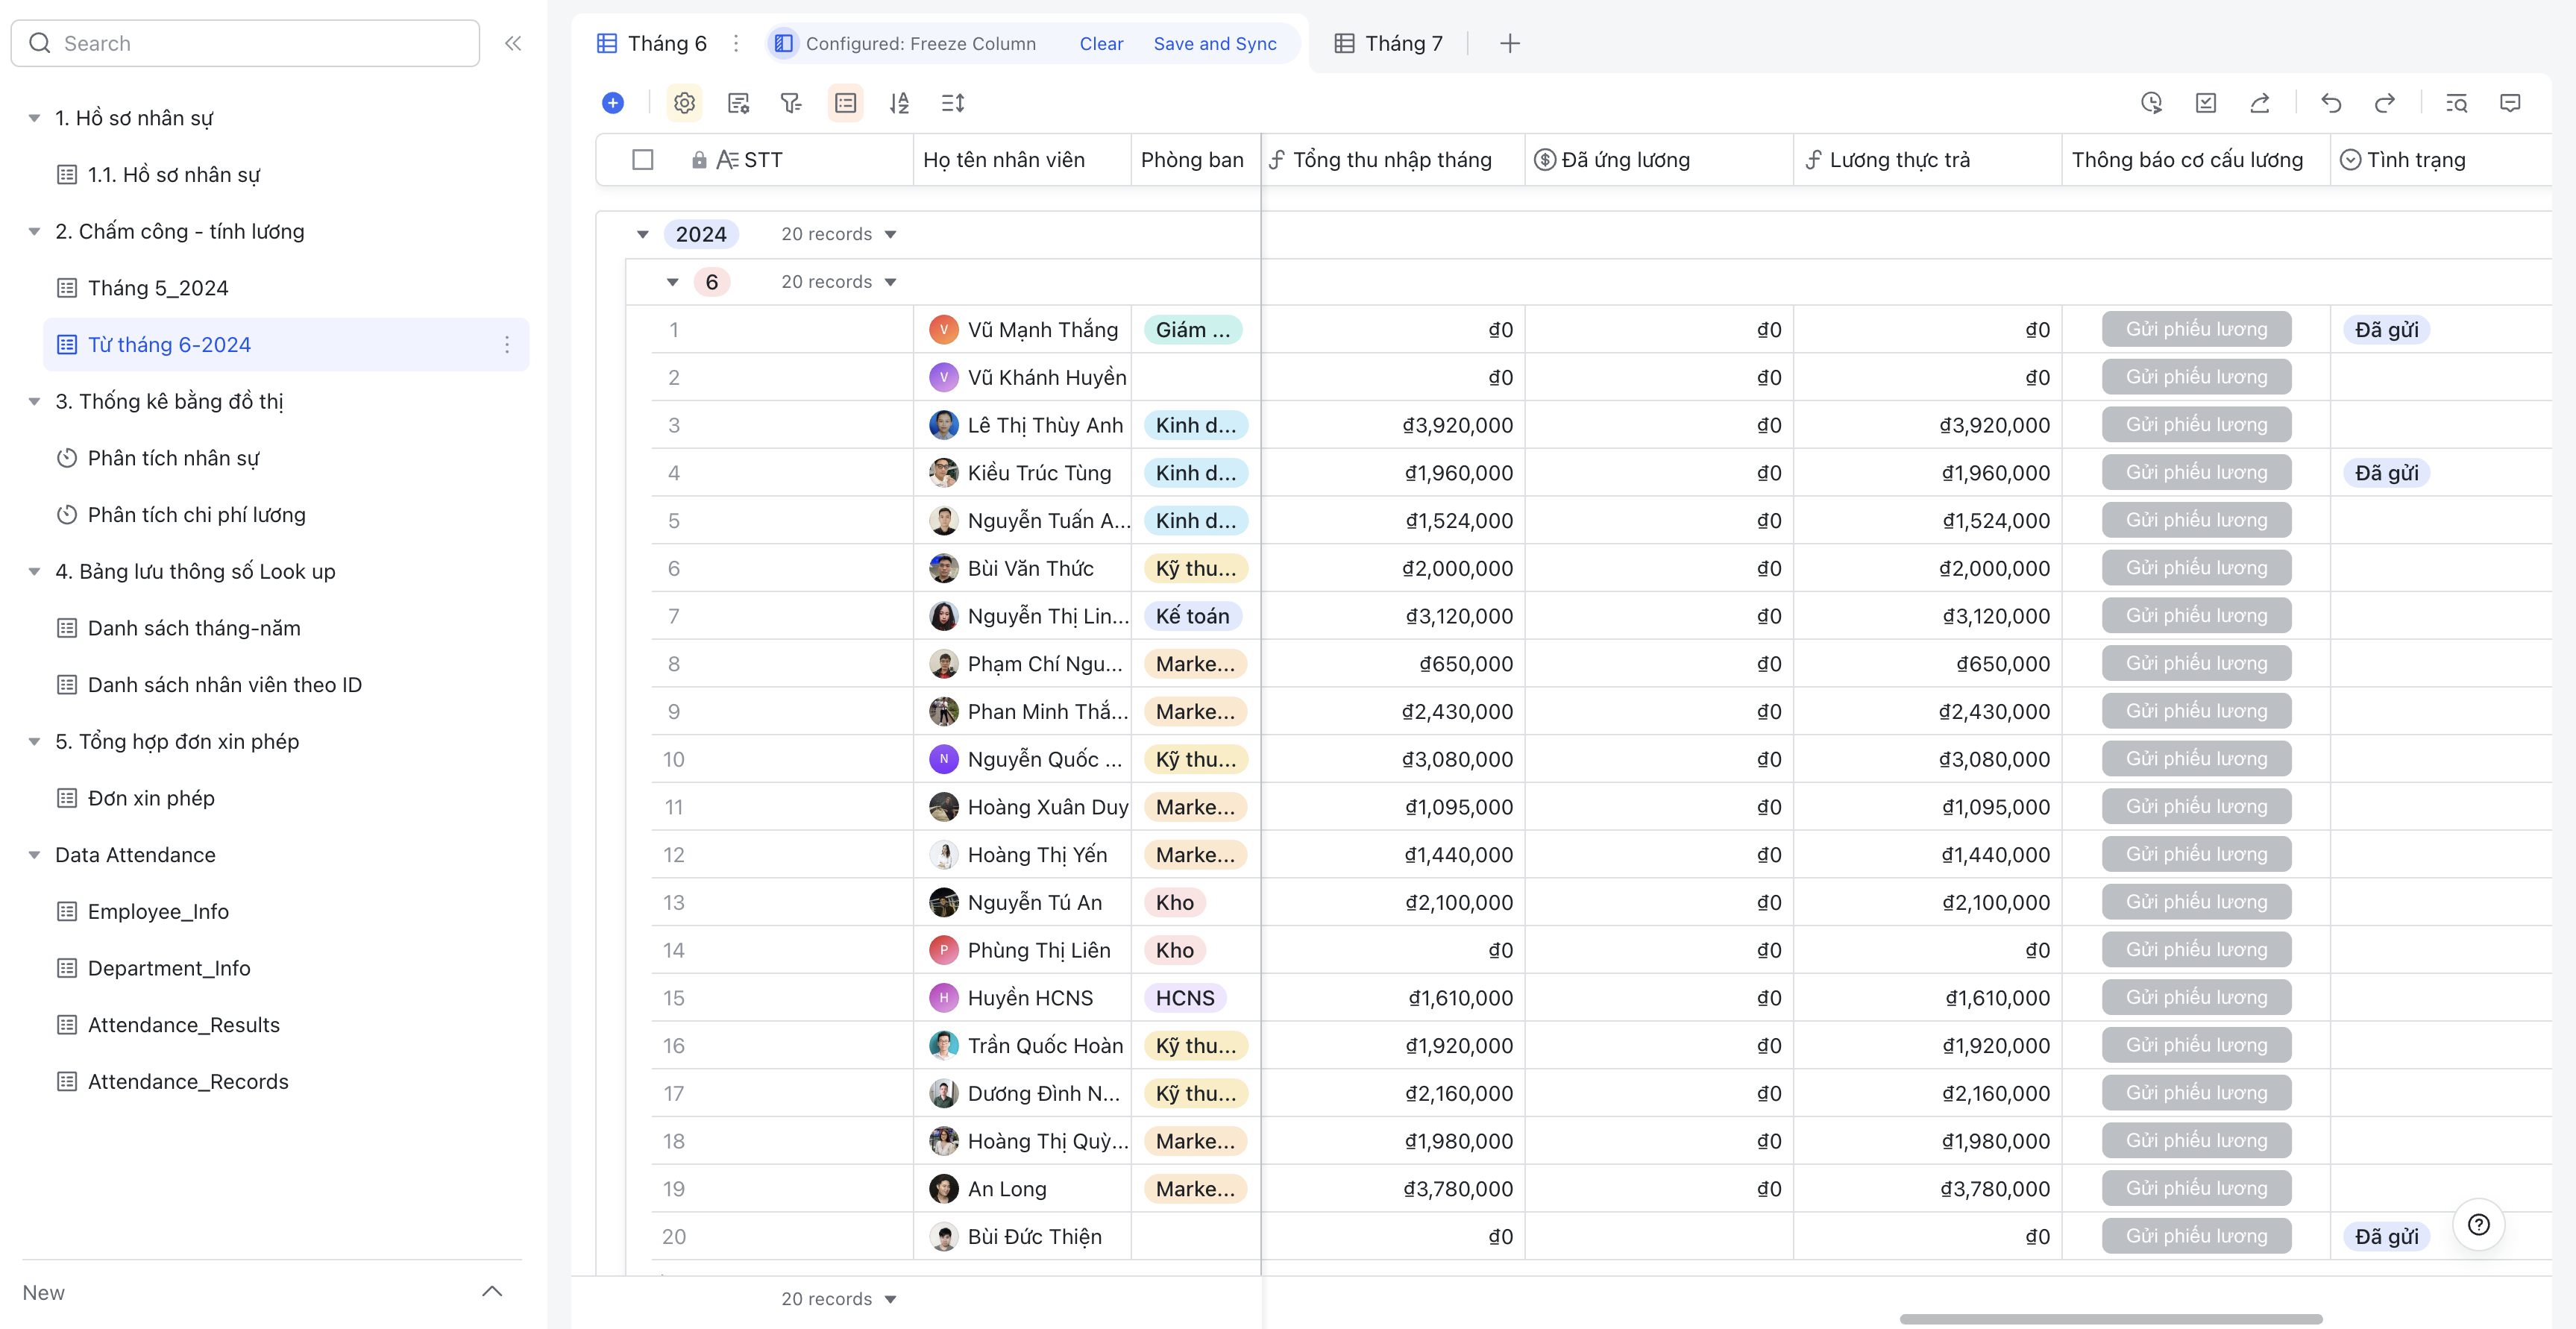Collapse the 2024 group
This screenshot has width=2576, height=1329.
[x=643, y=234]
